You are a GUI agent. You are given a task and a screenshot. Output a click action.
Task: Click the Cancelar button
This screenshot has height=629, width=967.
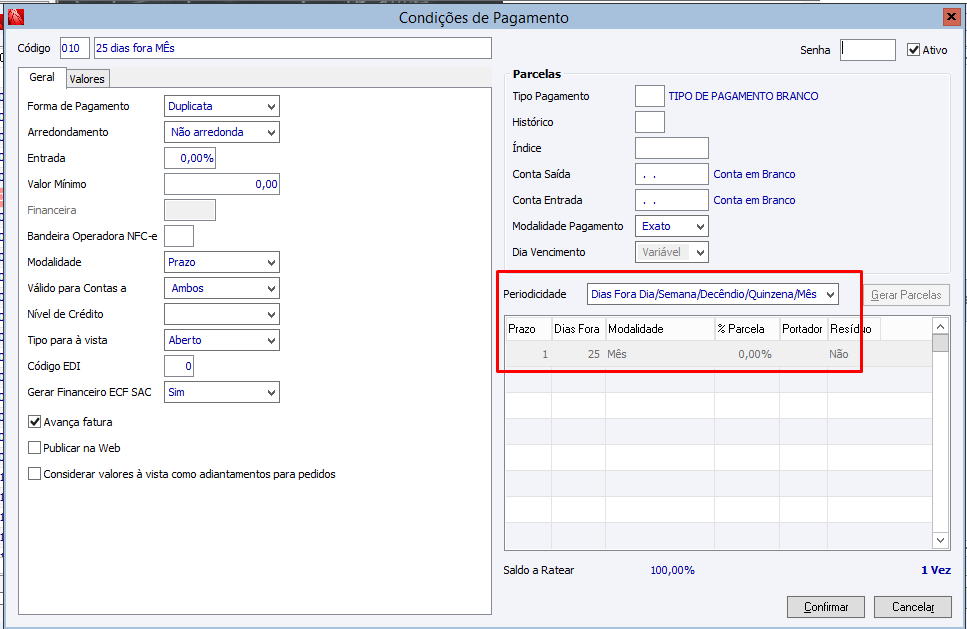pos(912,607)
